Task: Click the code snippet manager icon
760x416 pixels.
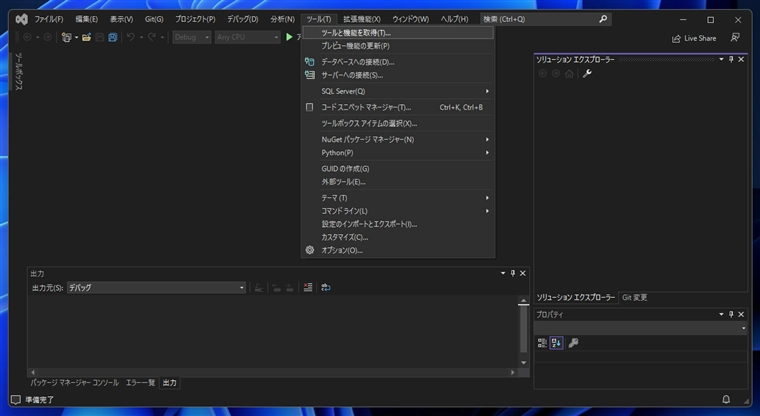Action: (309, 107)
